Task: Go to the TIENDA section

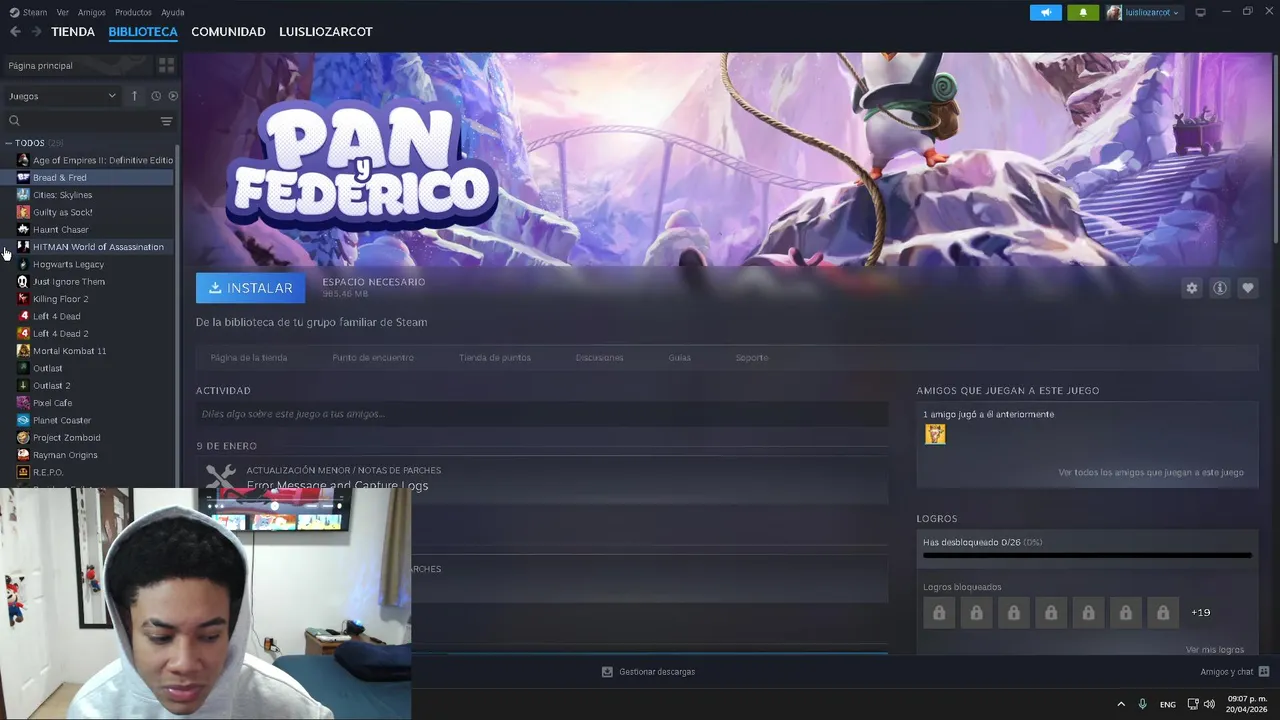Action: (x=73, y=32)
